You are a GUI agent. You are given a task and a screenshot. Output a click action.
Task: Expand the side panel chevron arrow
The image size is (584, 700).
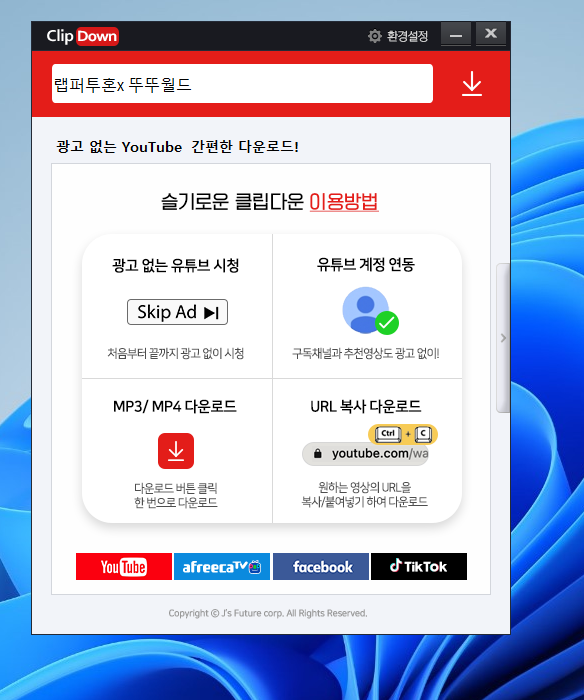click(x=503, y=338)
